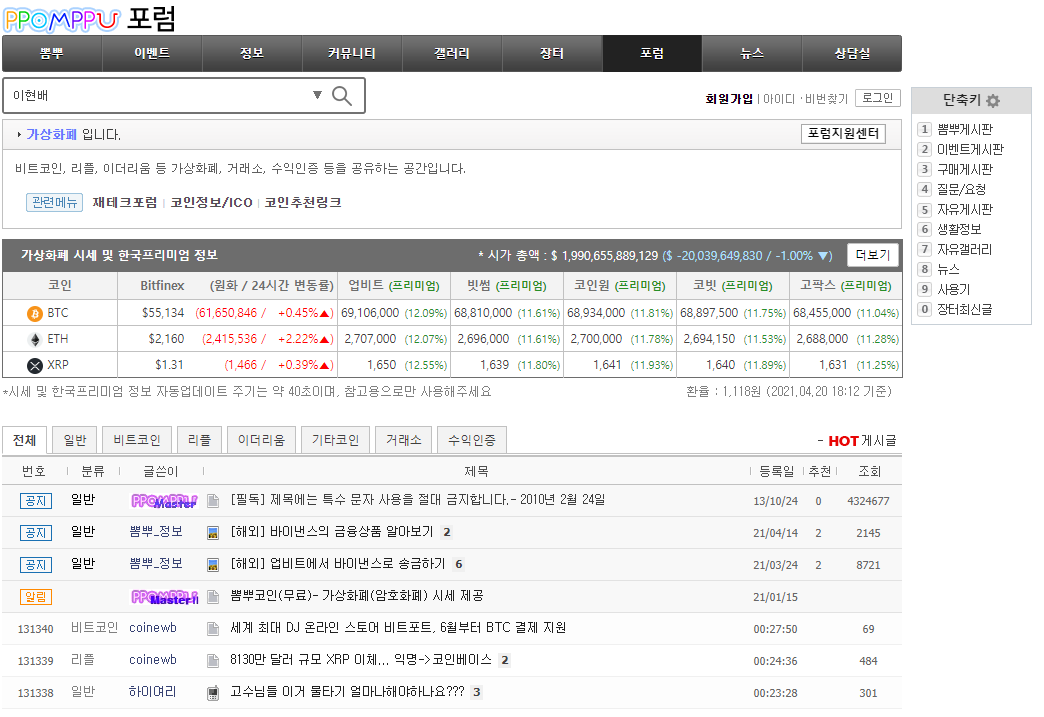Open the 갤러리 menu

(x=452, y=53)
